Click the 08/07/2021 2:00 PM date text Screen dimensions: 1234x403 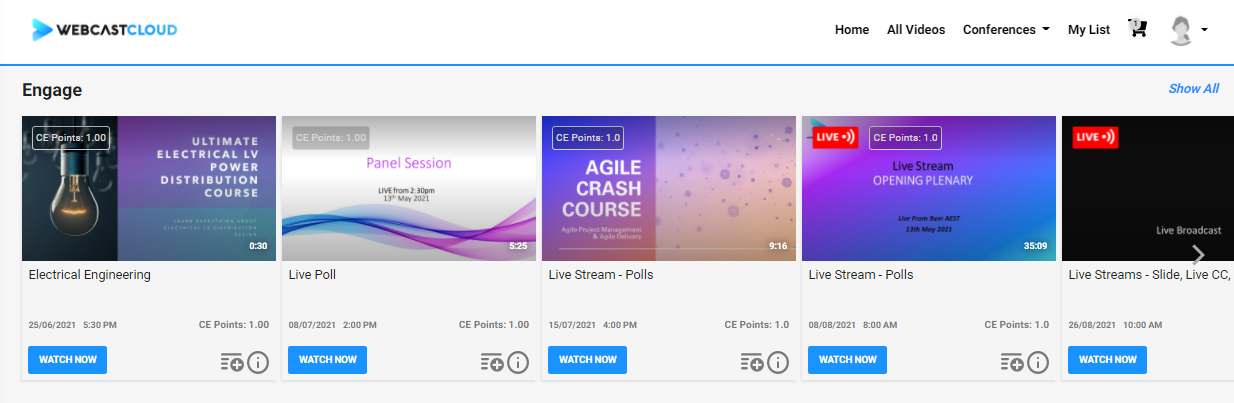coord(331,325)
